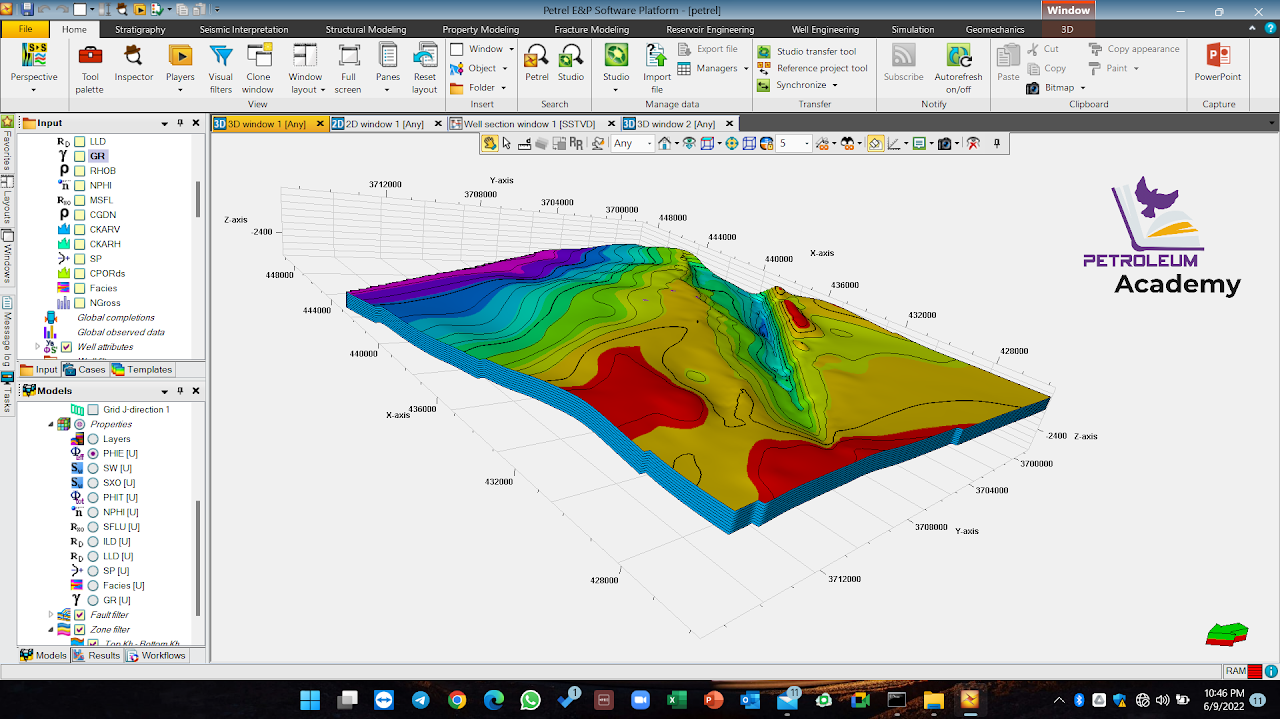Select the PHIE [U] property radio button

coord(93,453)
